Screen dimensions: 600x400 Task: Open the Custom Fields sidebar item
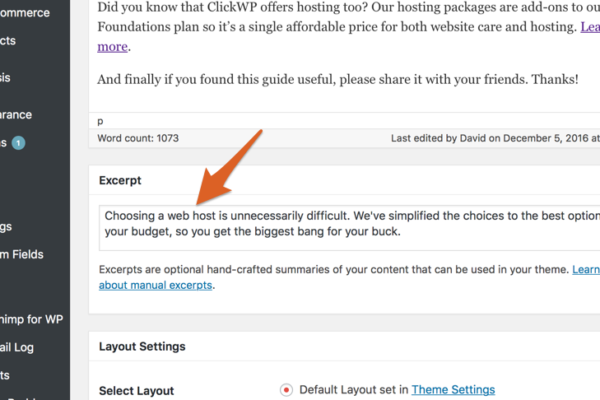21,255
